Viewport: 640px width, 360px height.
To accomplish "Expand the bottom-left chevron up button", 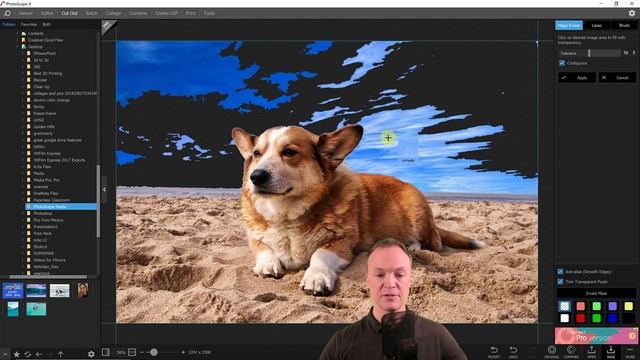I will click(x=4, y=354).
